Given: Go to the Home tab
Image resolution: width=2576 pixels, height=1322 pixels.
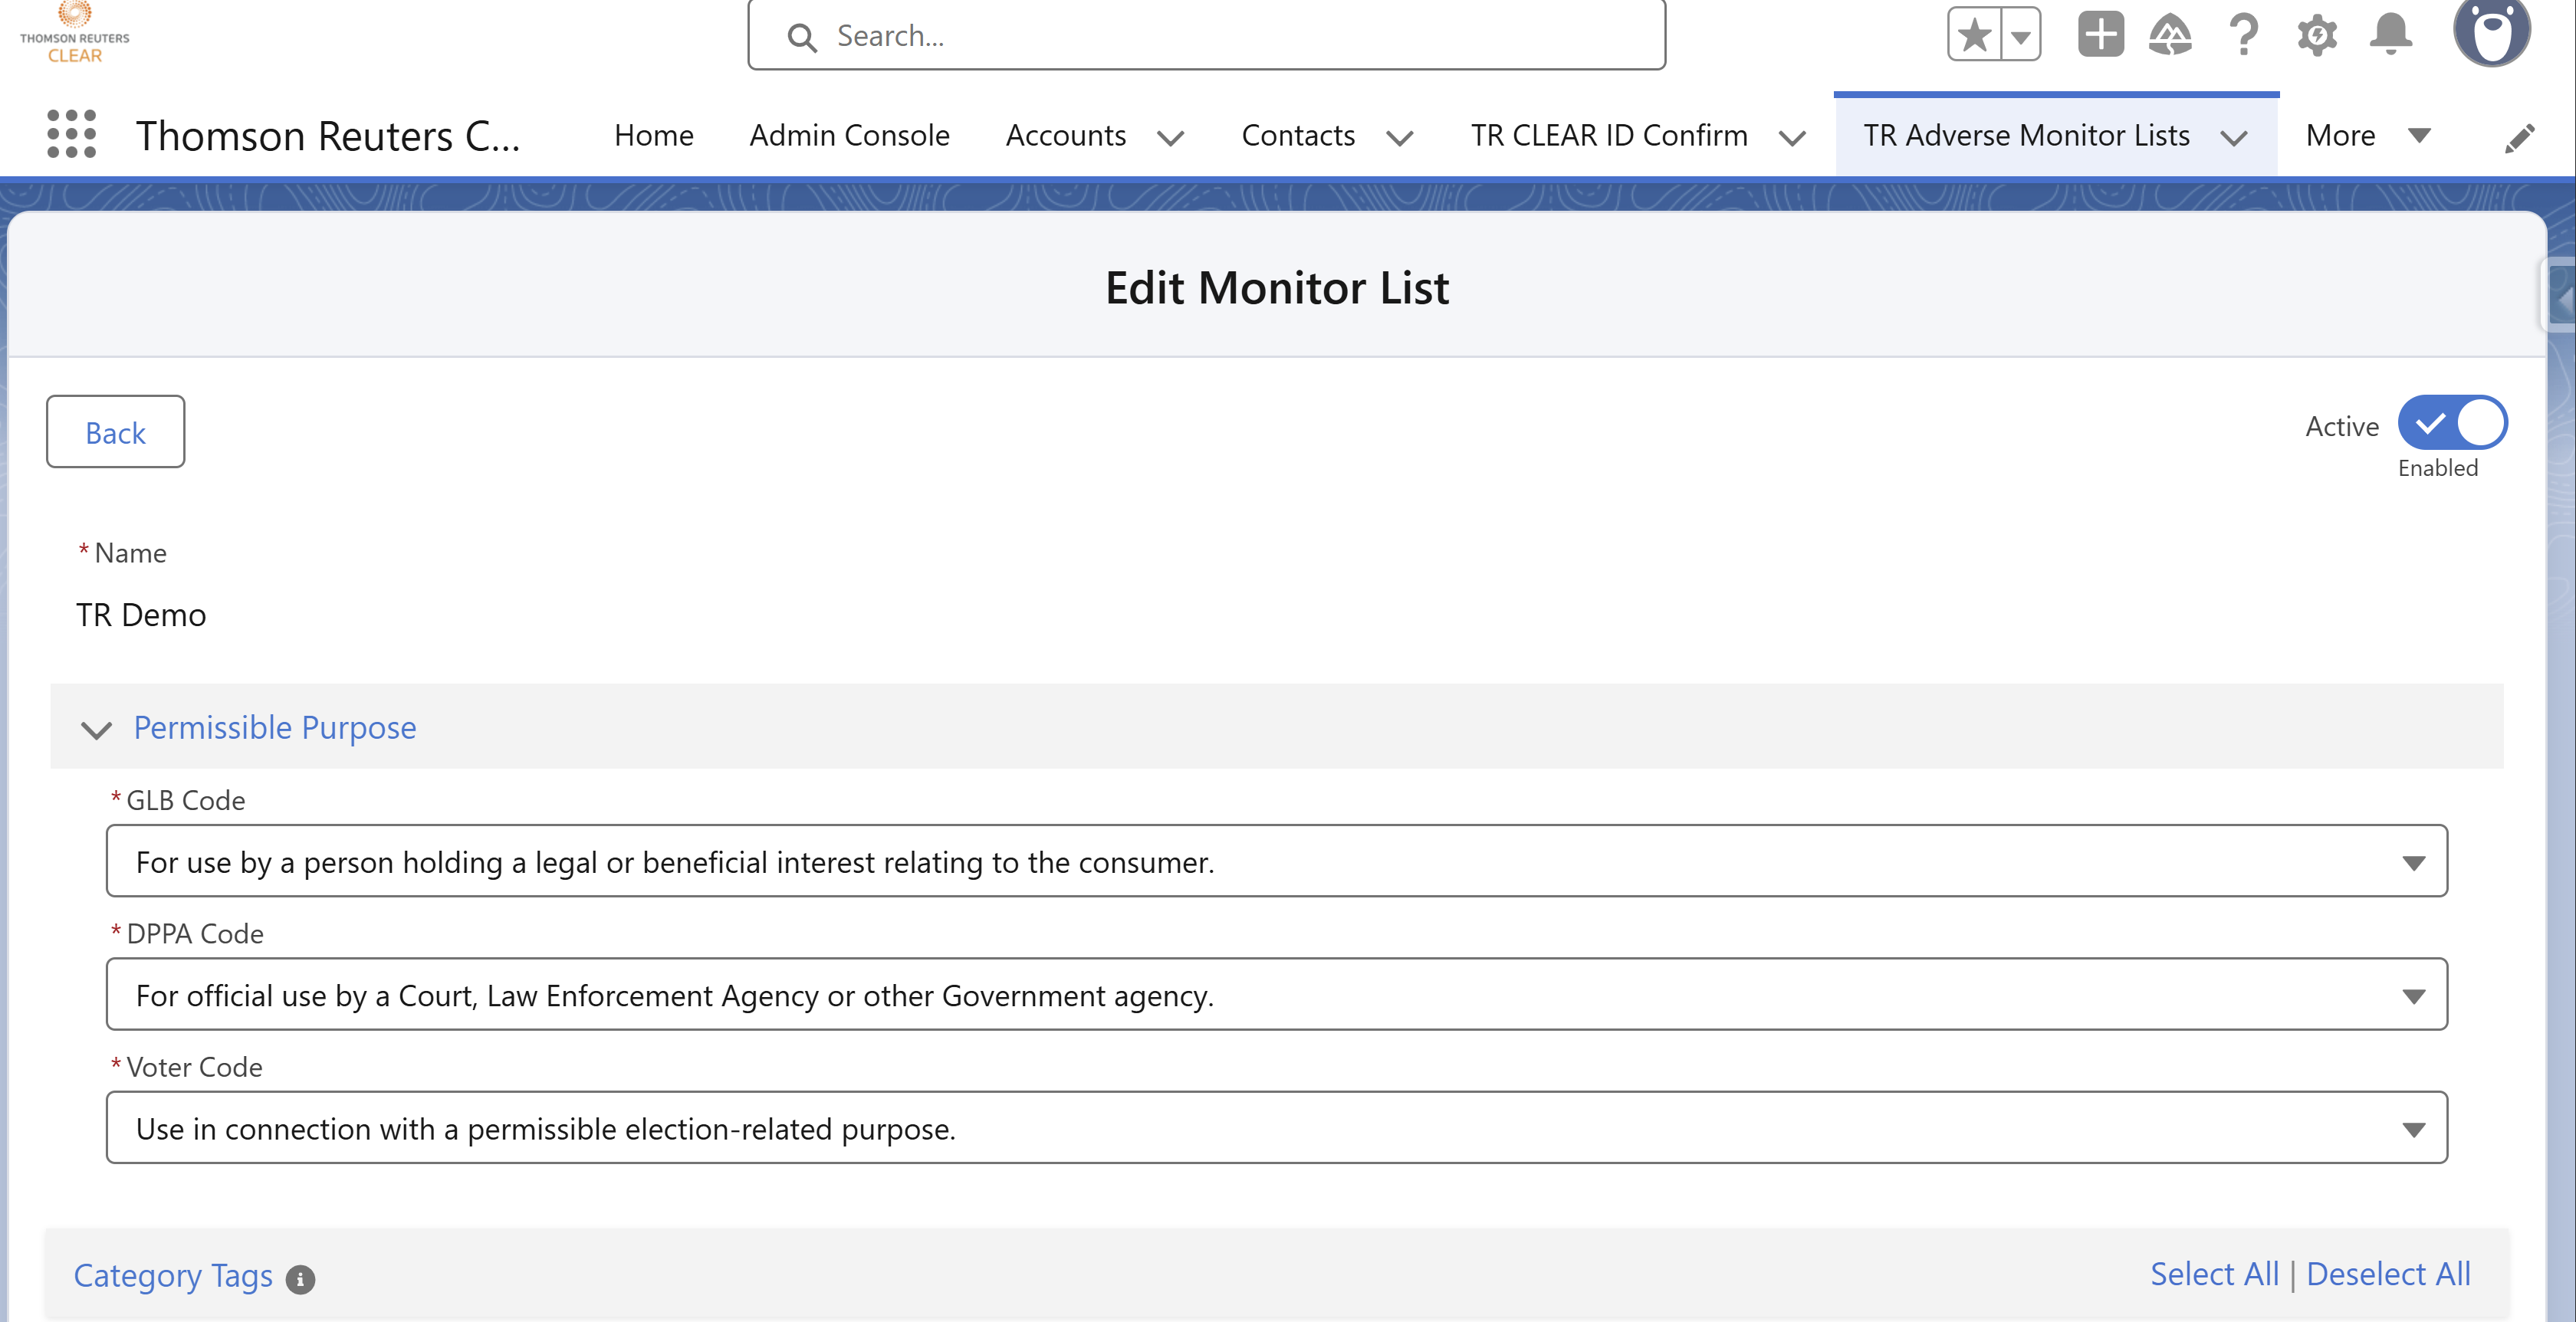Looking at the screenshot, I should click(654, 135).
